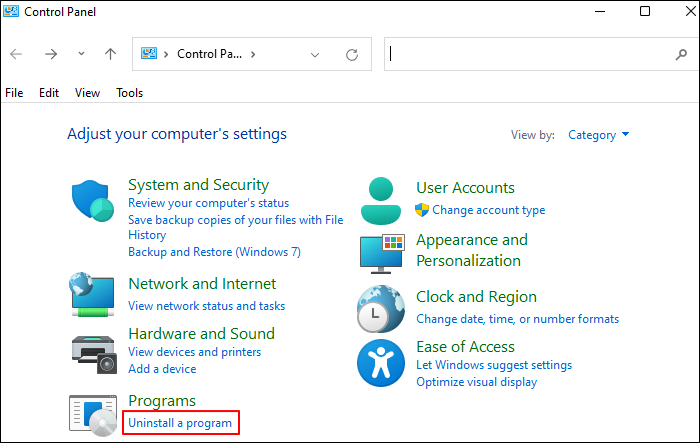This screenshot has height=443, width=700.
Task: Click Optimize visual display link
Action: coord(476,382)
